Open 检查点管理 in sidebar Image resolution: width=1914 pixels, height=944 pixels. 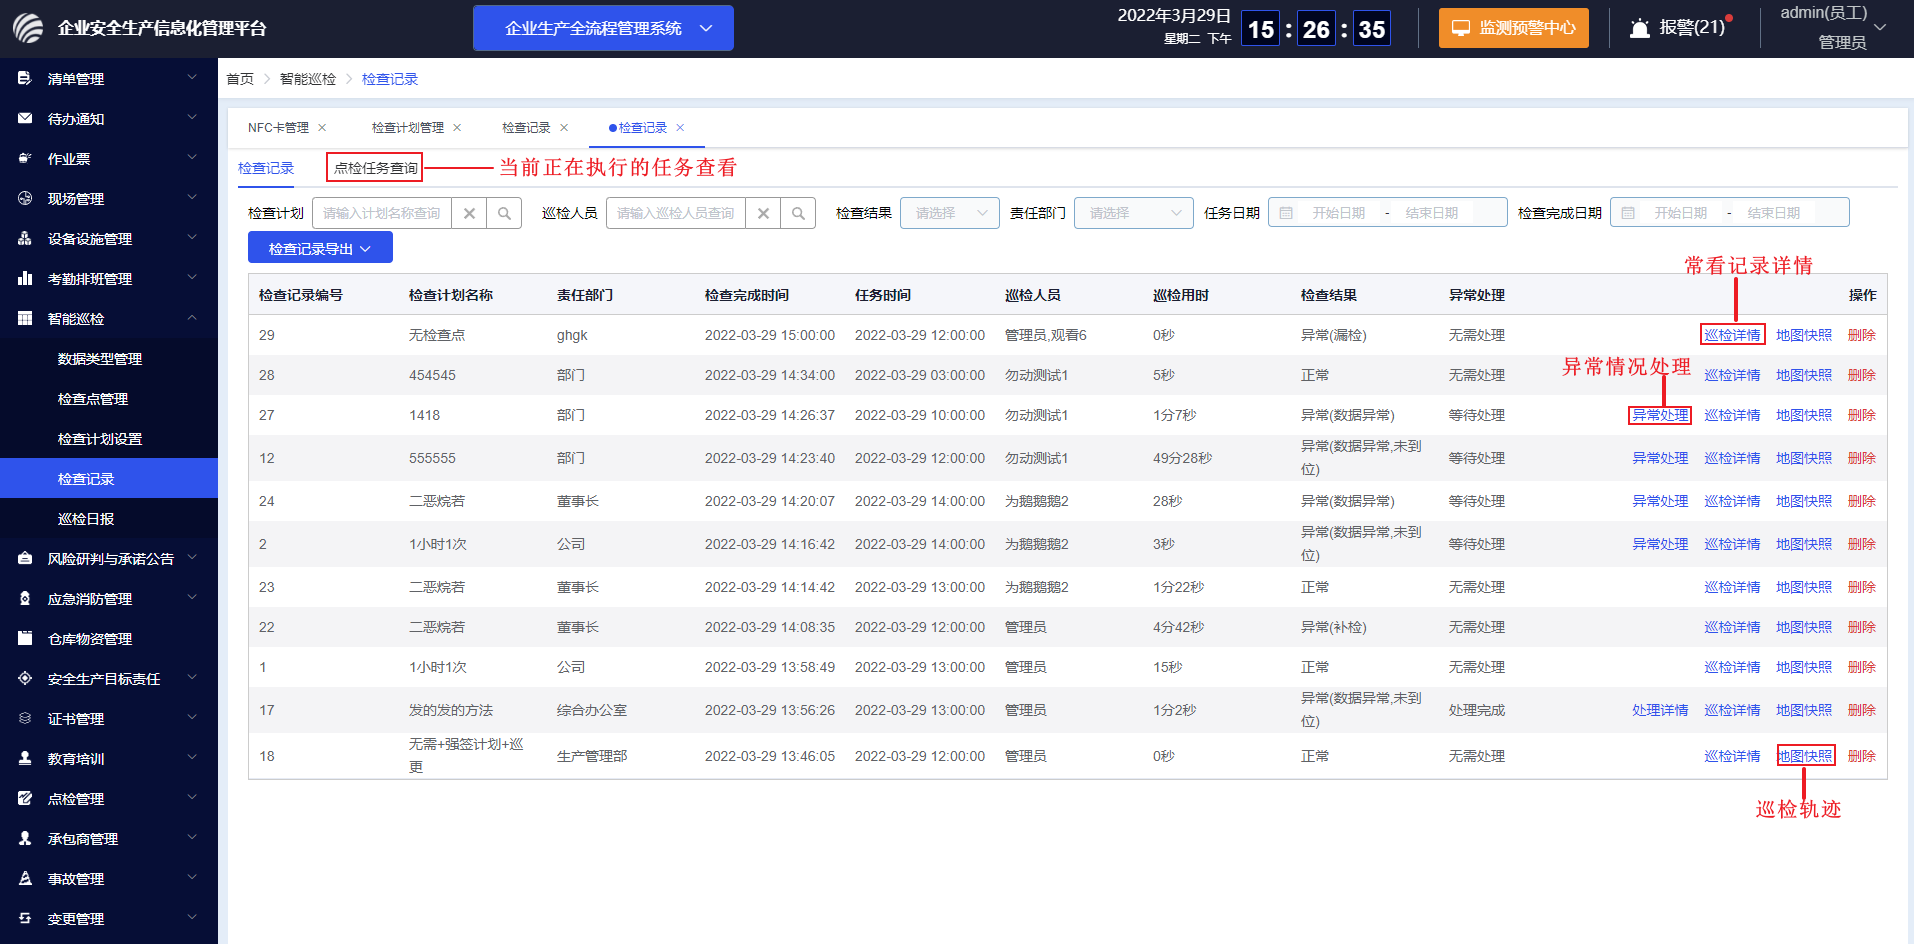(93, 398)
